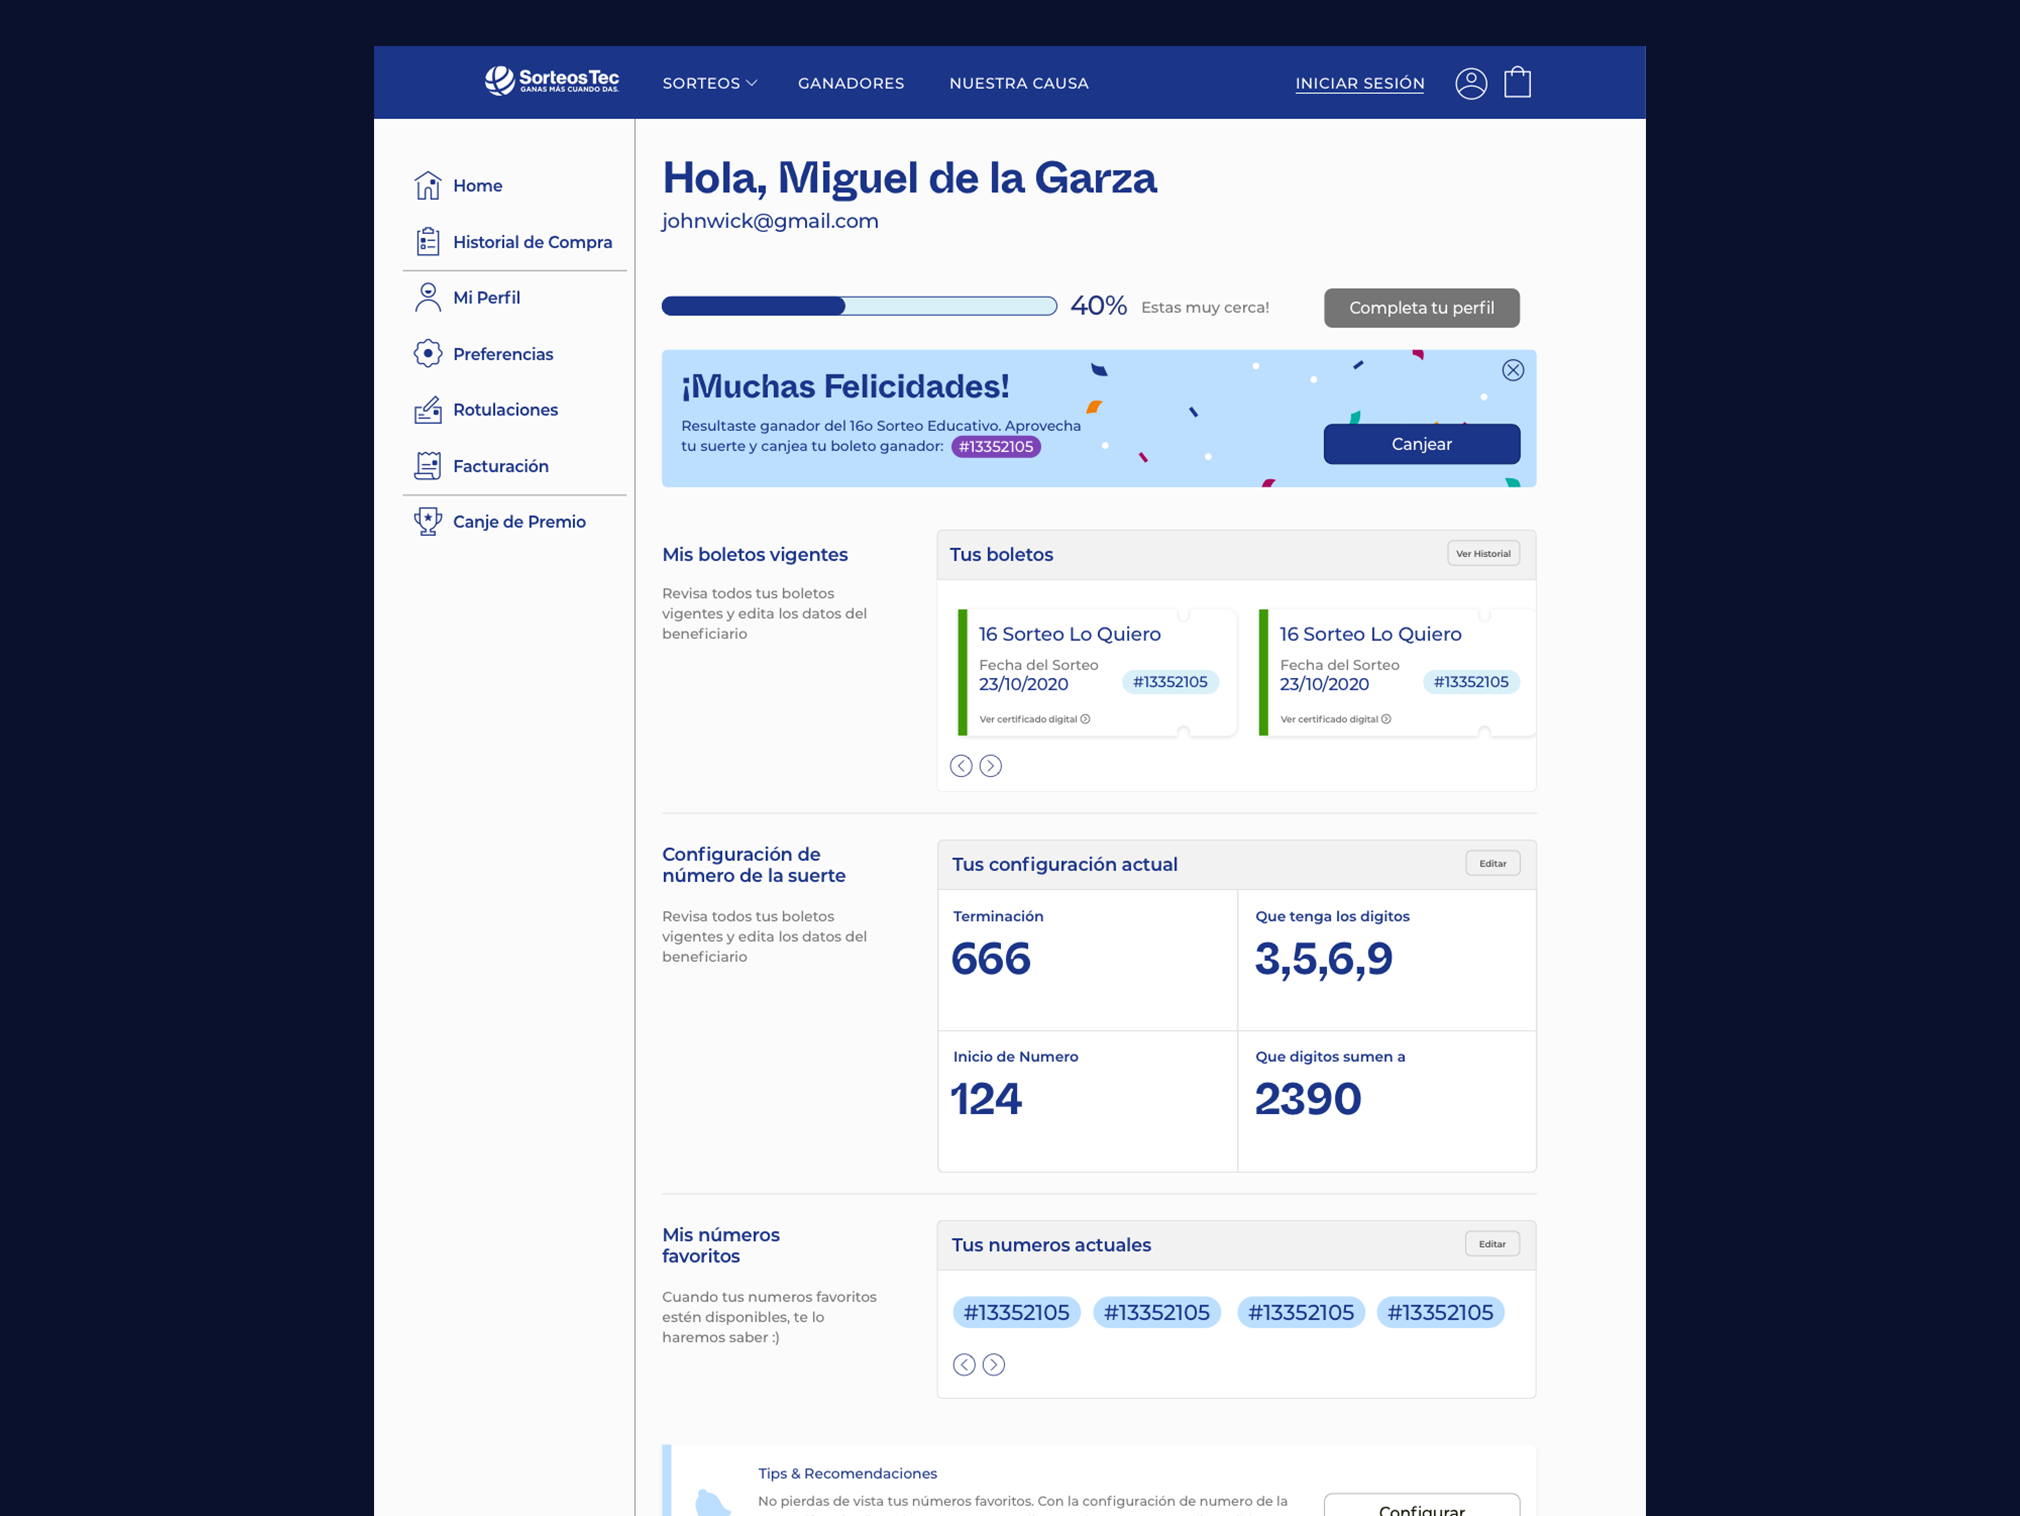Open the GANADORES menu item
The image size is (2020, 1516).
(x=850, y=83)
